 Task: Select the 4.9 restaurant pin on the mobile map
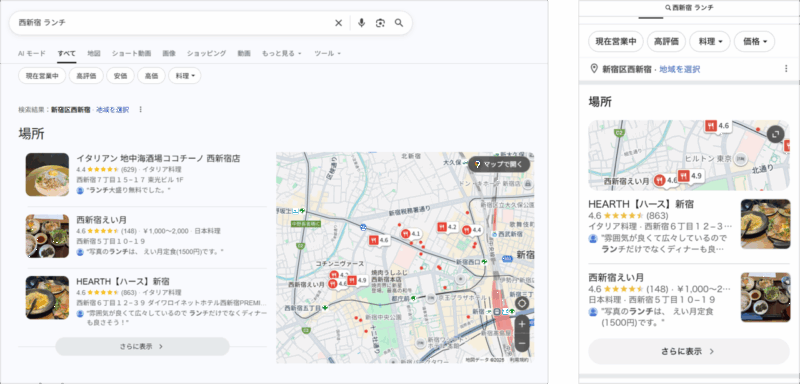tap(691, 176)
